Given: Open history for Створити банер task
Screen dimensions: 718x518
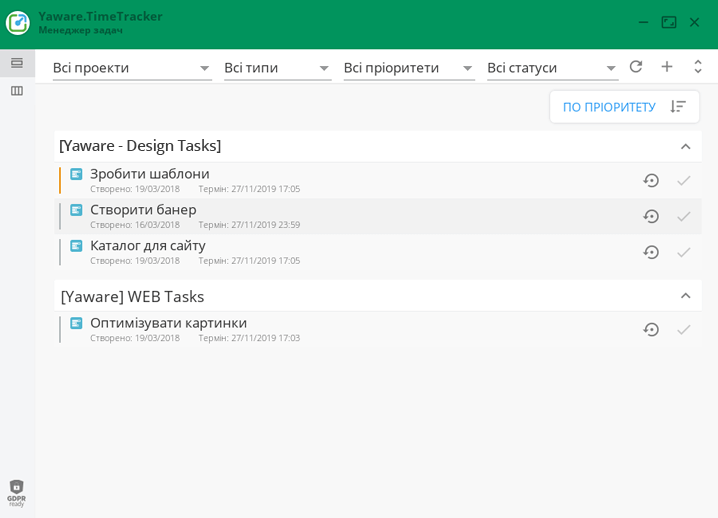Looking at the screenshot, I should (x=651, y=217).
